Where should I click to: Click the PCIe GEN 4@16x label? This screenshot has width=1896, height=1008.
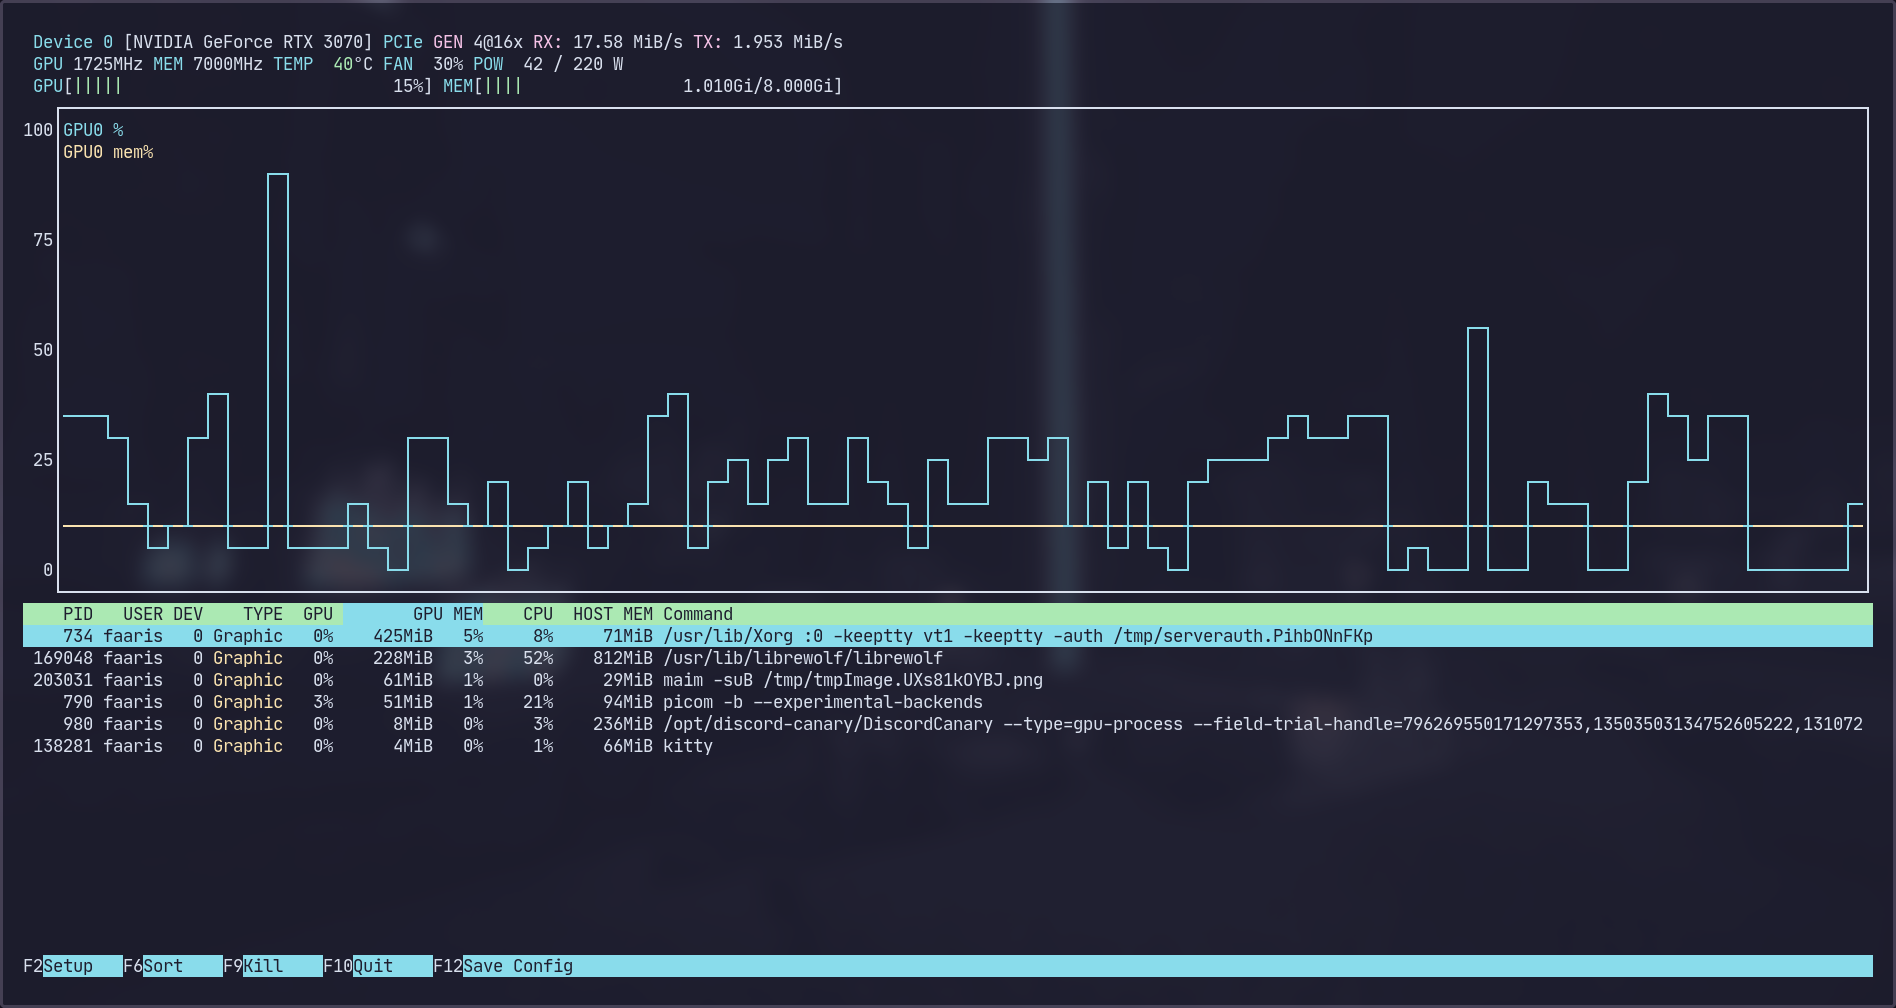(x=453, y=42)
